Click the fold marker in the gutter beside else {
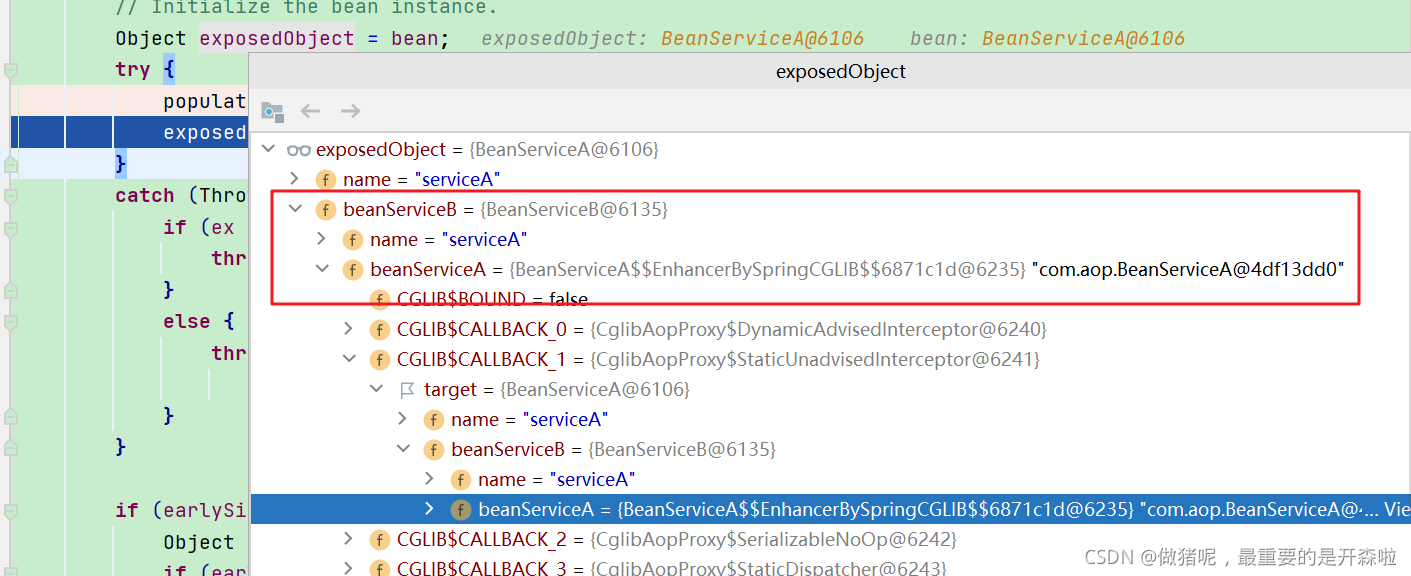 (11, 321)
